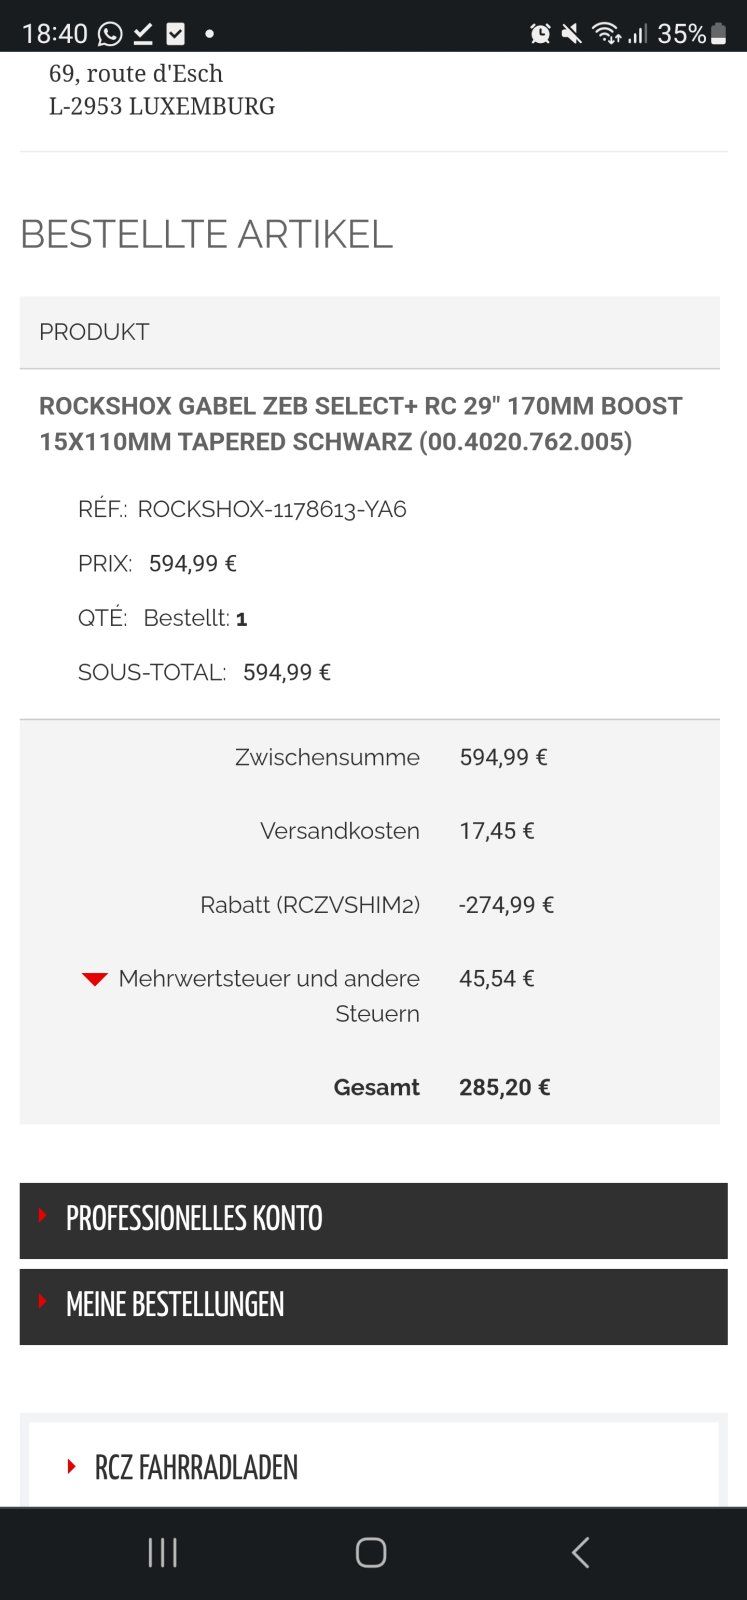747x1600 pixels.
Task: Click the Mehrwertsteuer und andere Steuern label
Action: [x=269, y=995]
